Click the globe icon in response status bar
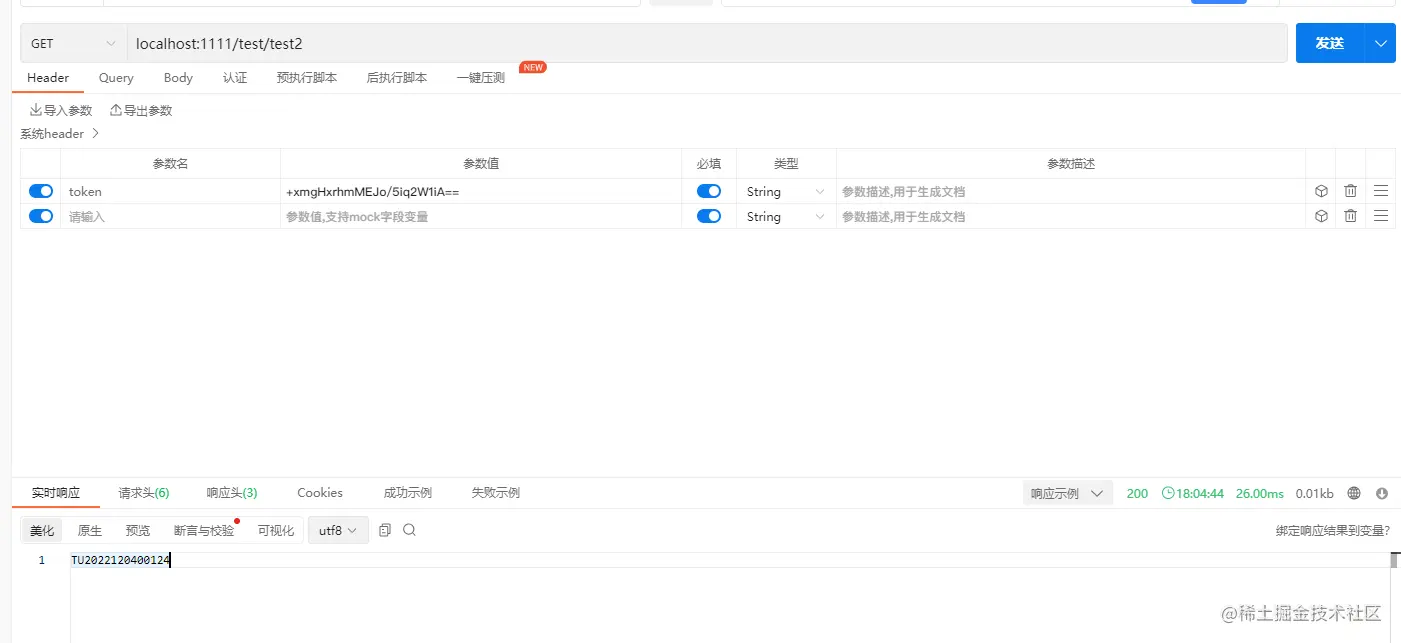 point(1354,492)
